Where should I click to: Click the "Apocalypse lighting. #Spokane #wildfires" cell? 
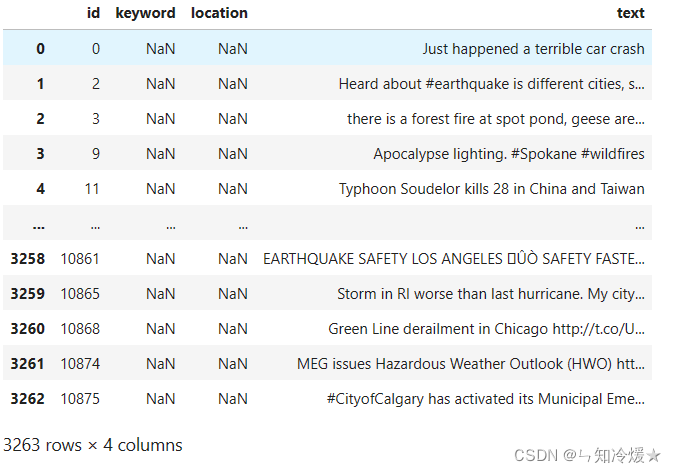pyautogui.click(x=509, y=154)
